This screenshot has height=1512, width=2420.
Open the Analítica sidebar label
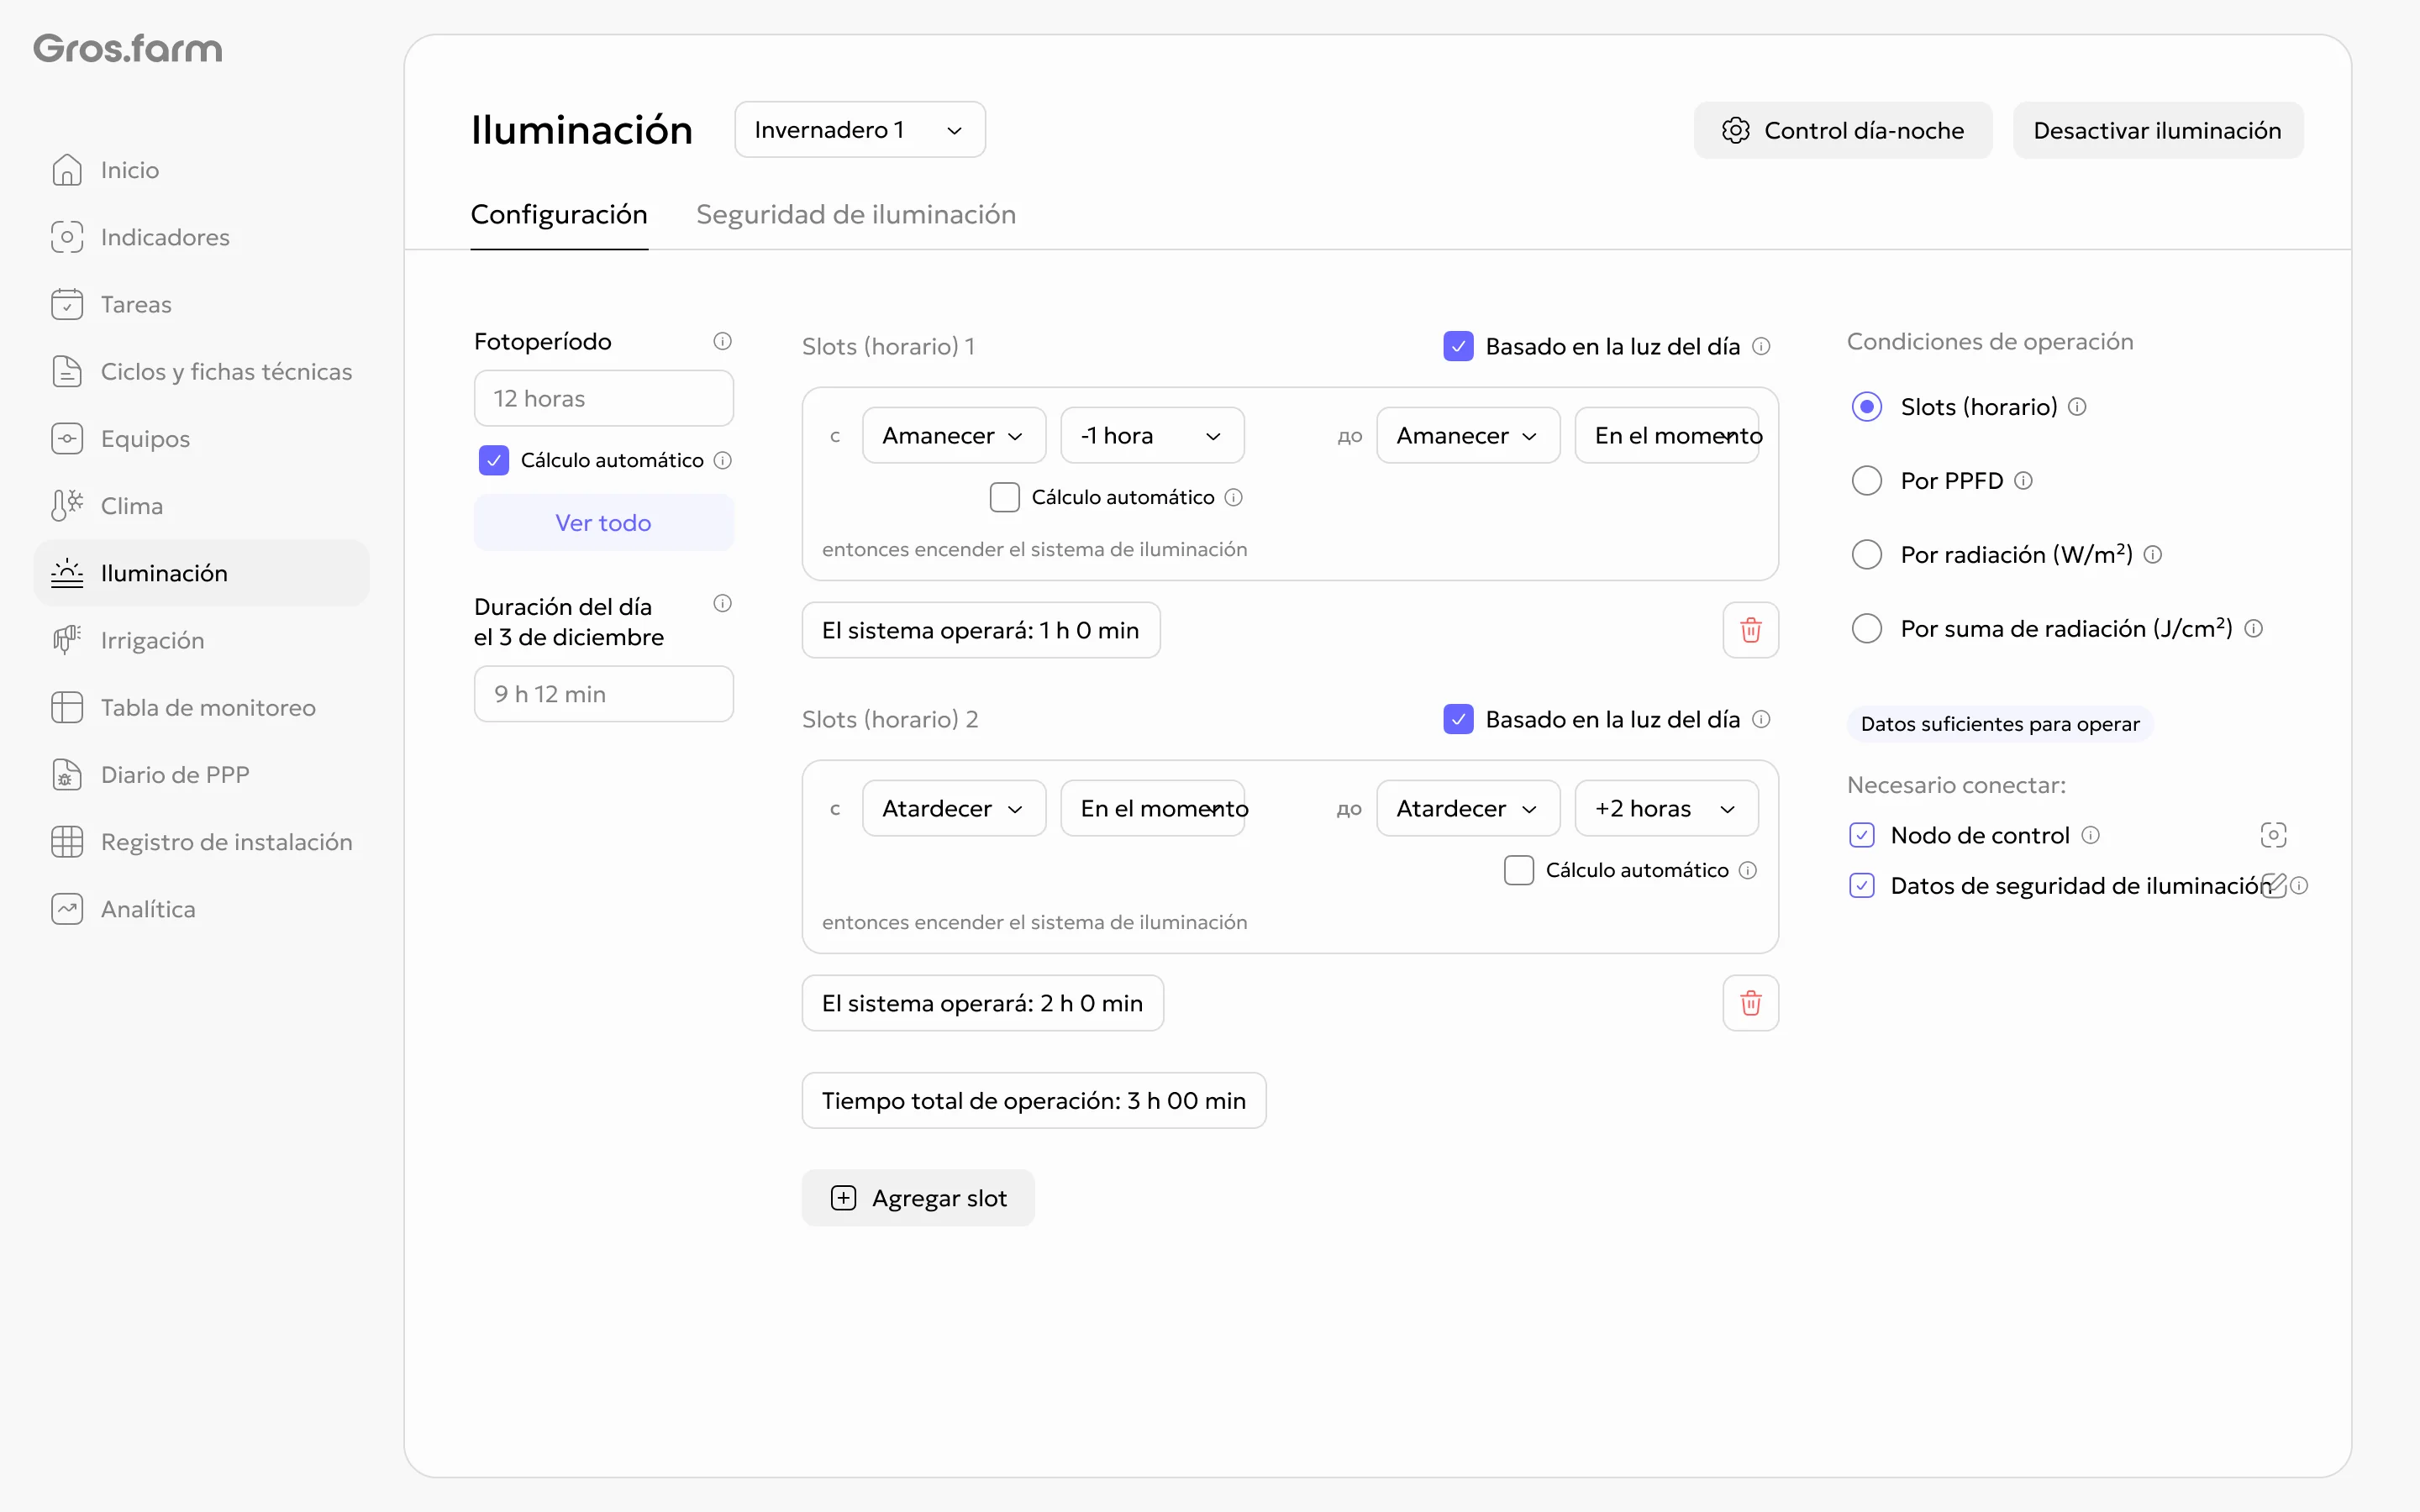coord(148,908)
